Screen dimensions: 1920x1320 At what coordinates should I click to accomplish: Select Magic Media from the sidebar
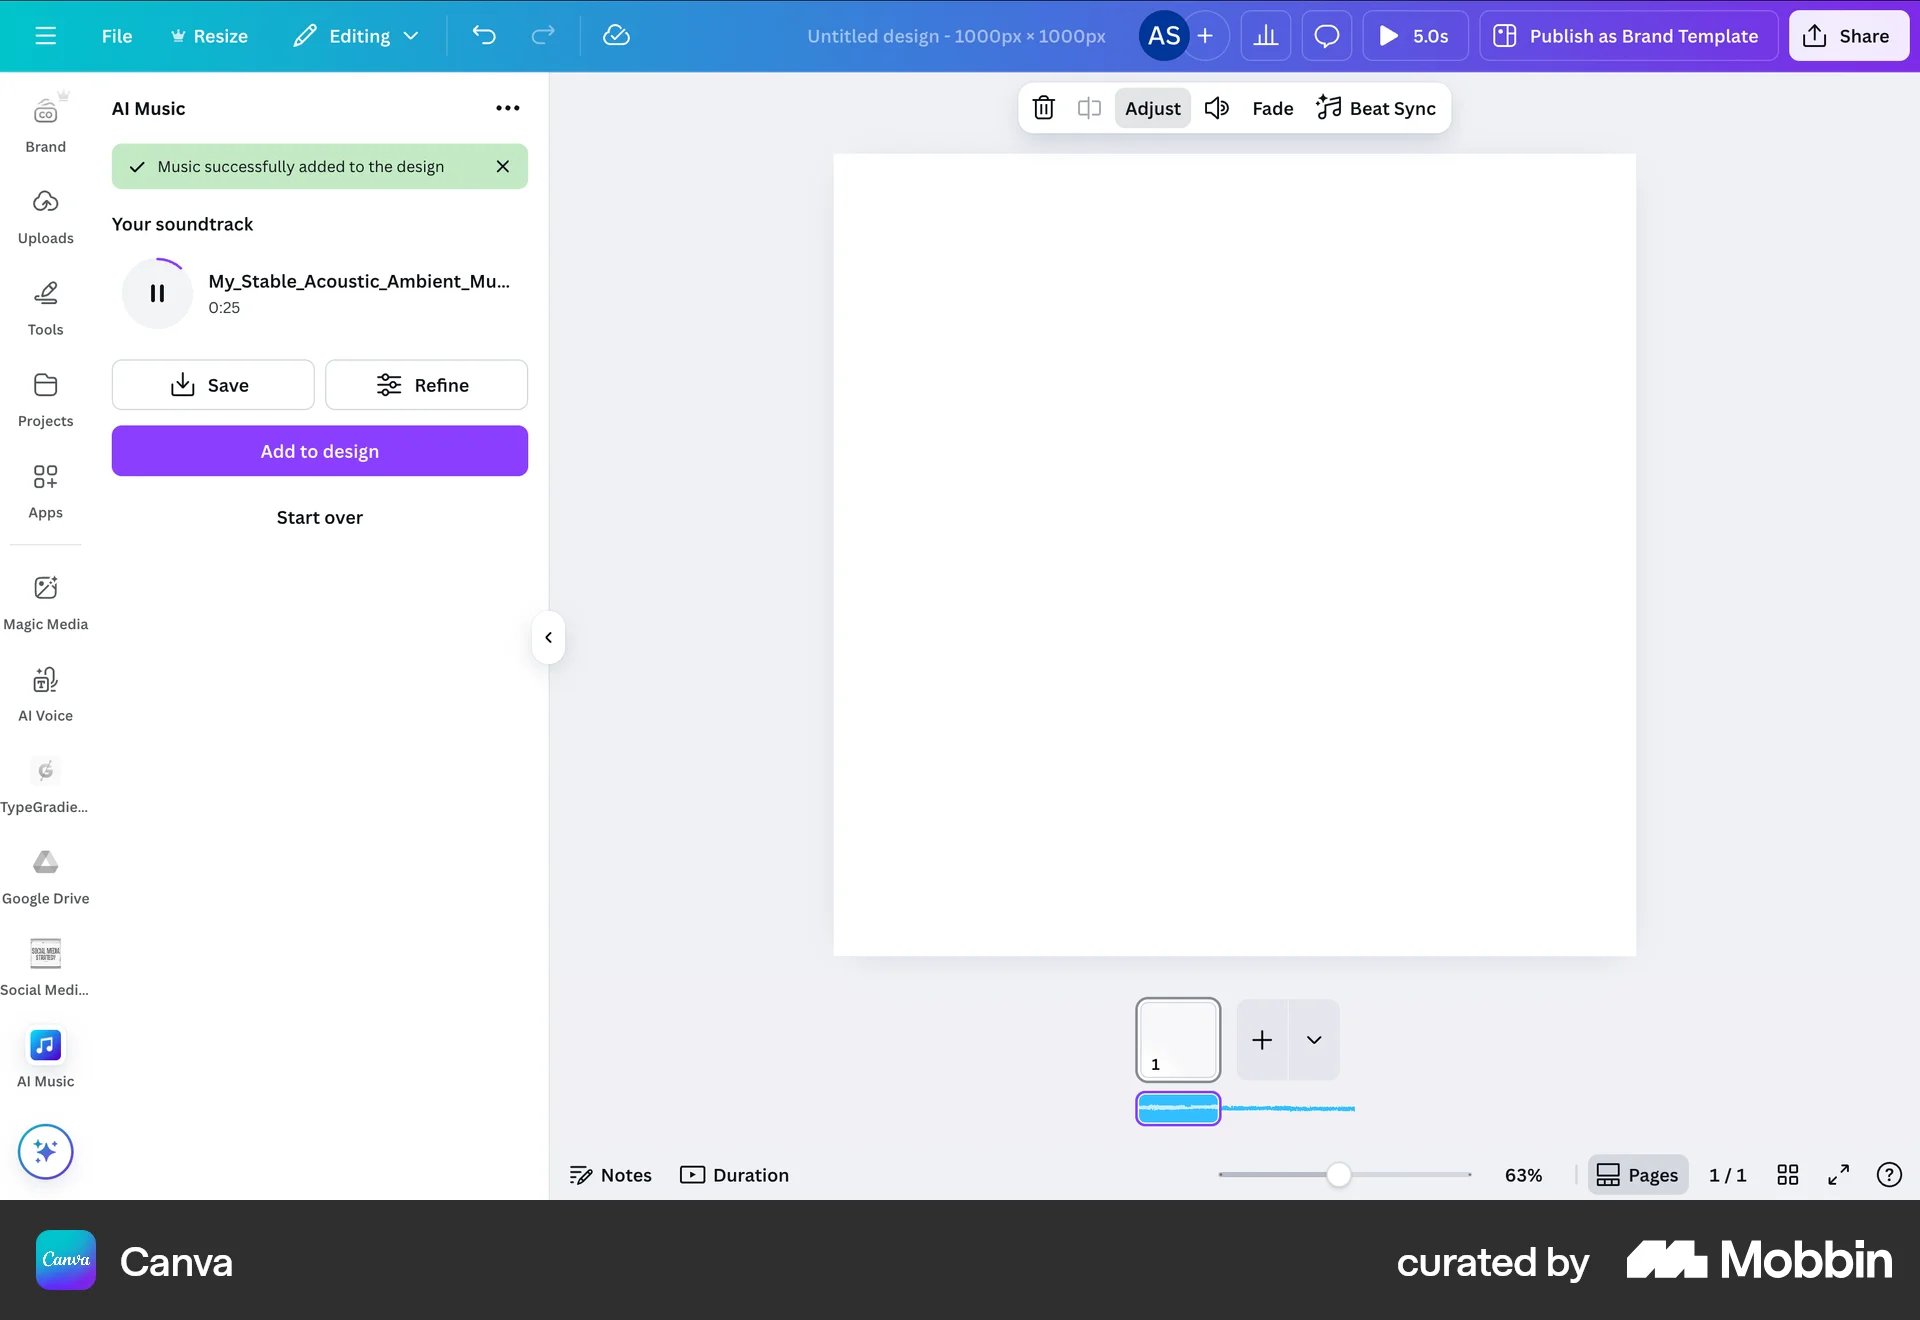(x=45, y=600)
